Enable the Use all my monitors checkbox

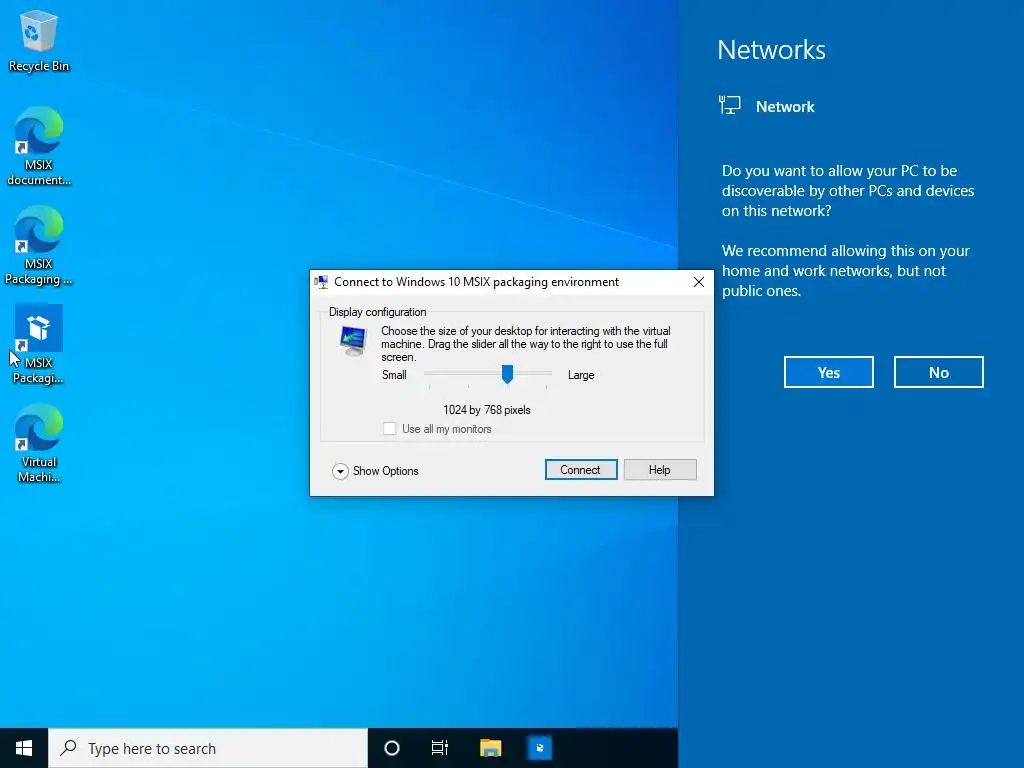click(389, 429)
